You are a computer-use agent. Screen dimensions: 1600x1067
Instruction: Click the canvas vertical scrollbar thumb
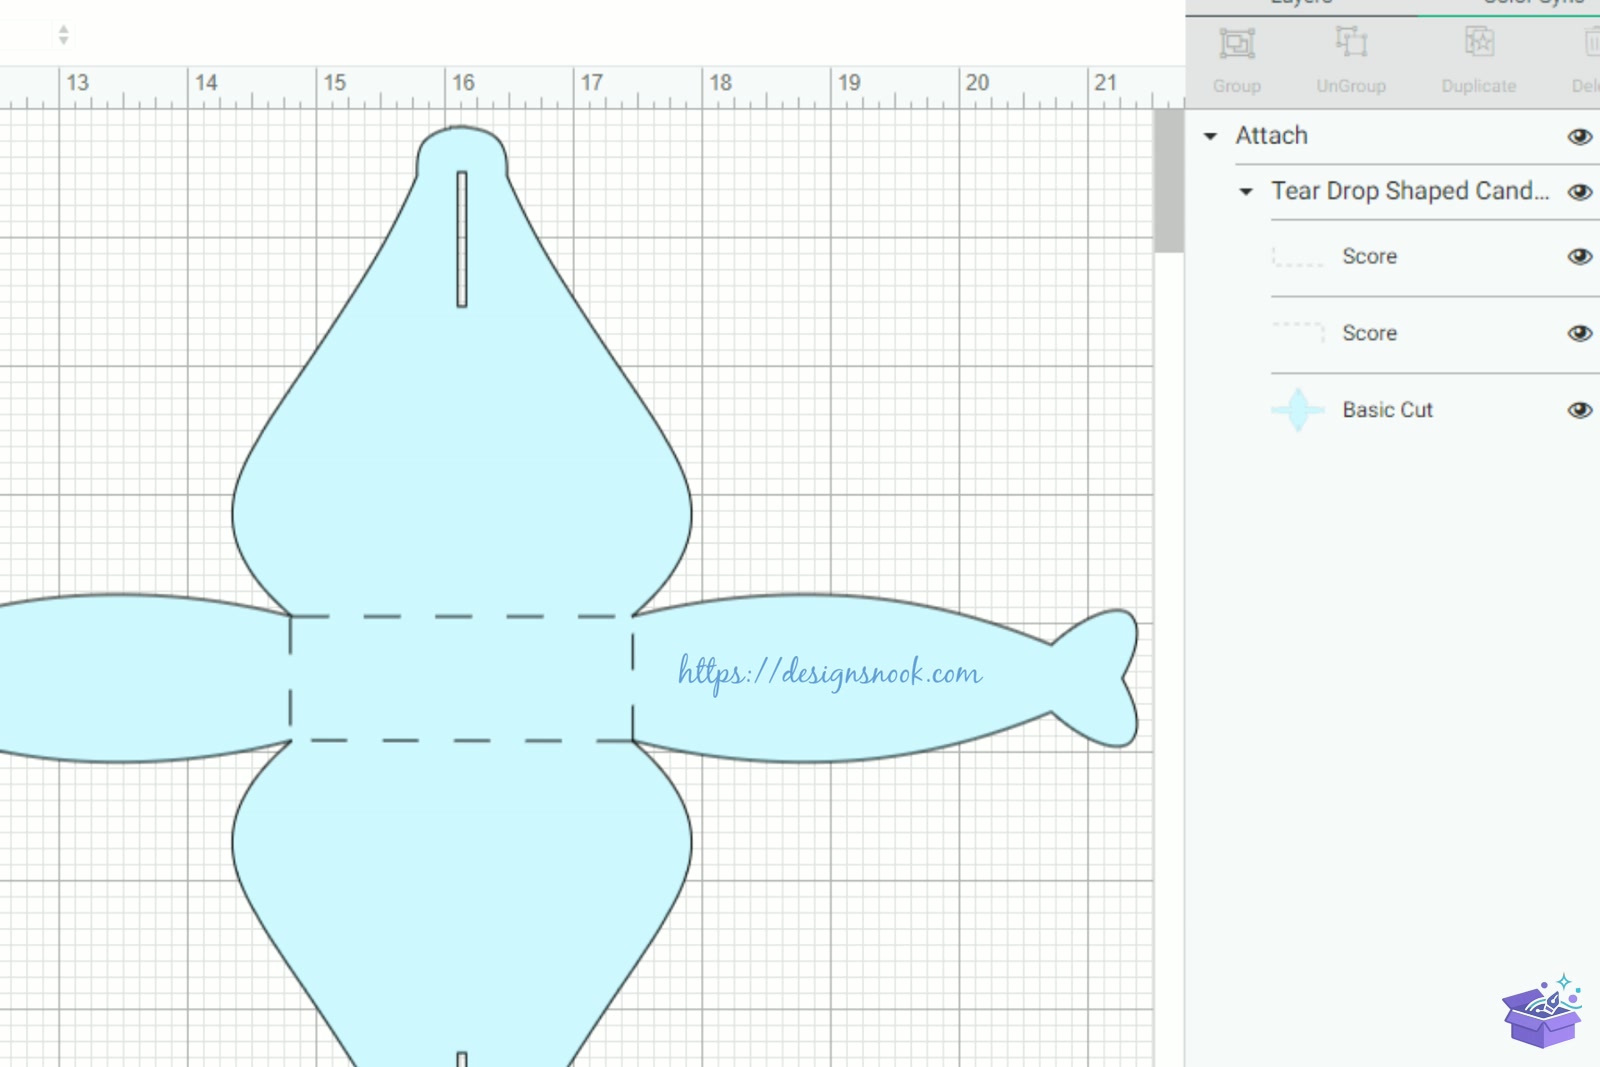(x=1169, y=180)
